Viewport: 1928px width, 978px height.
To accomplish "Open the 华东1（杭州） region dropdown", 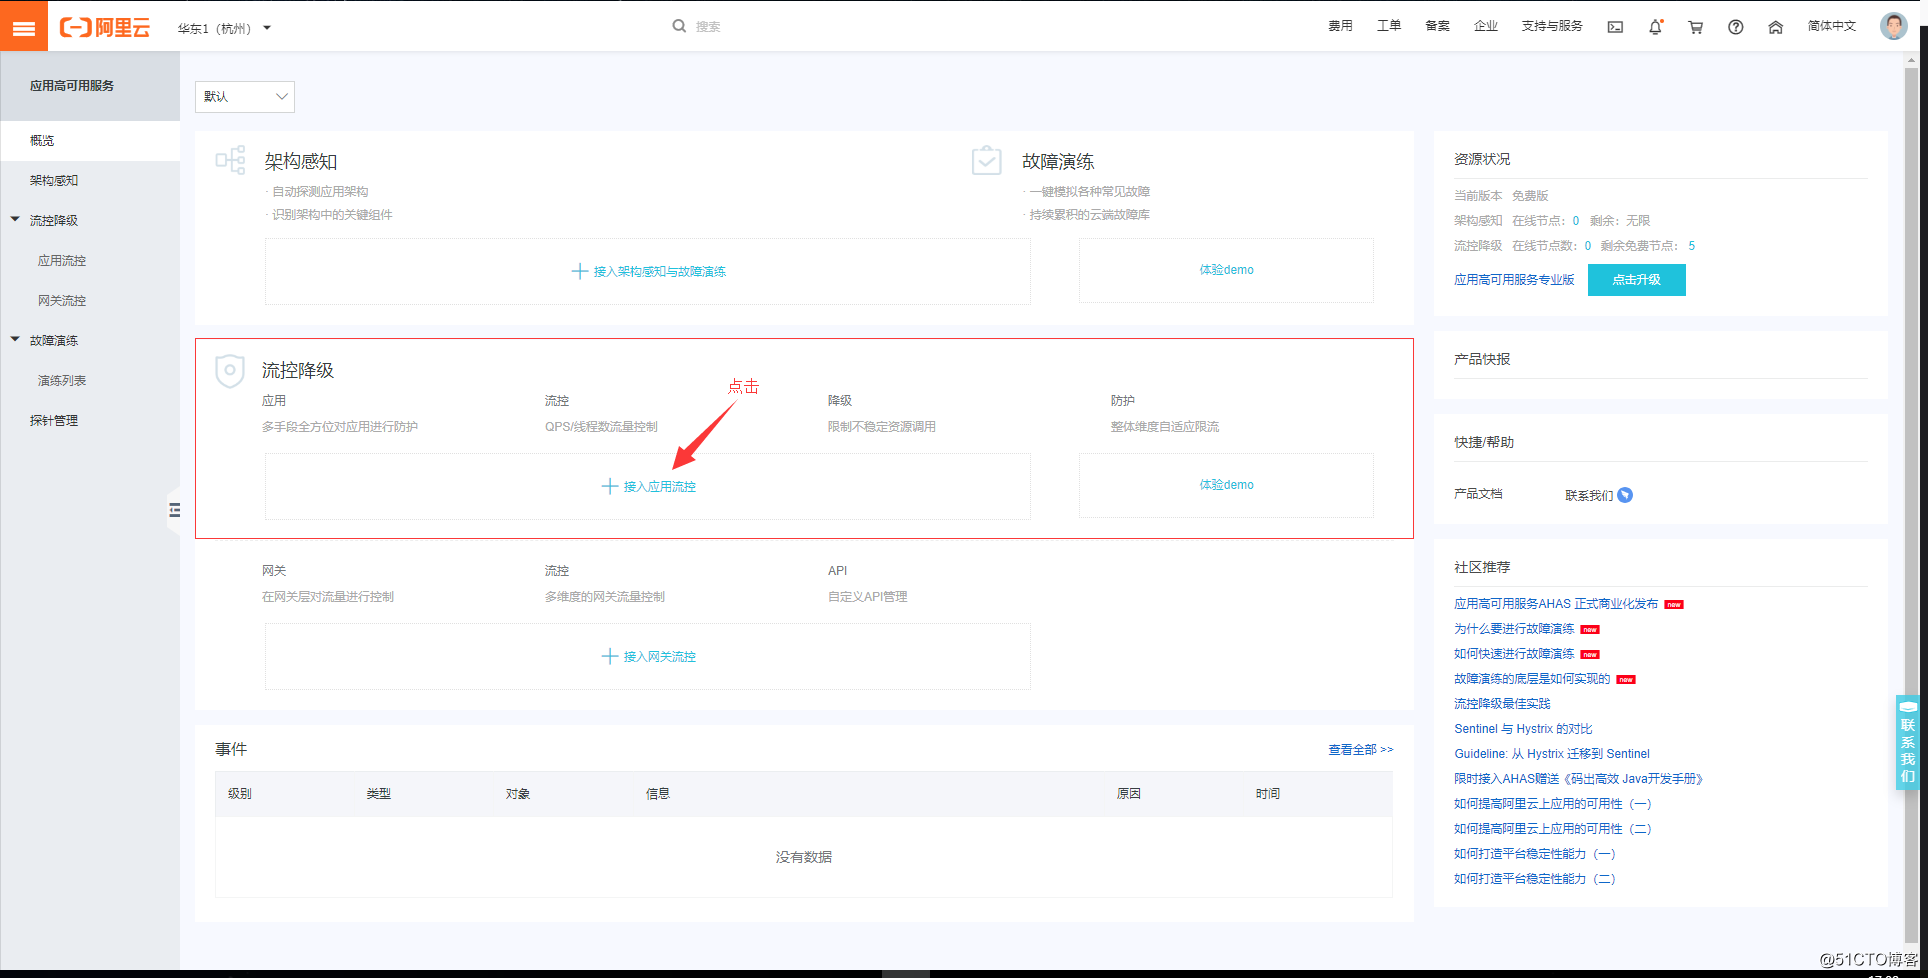I will (224, 28).
